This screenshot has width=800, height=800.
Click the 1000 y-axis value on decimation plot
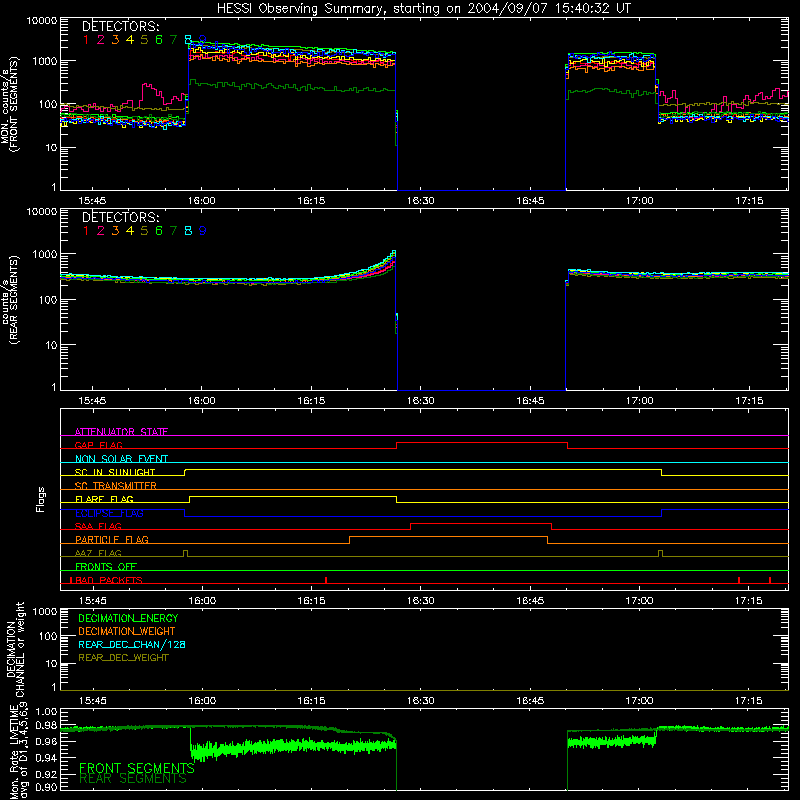coord(44,612)
